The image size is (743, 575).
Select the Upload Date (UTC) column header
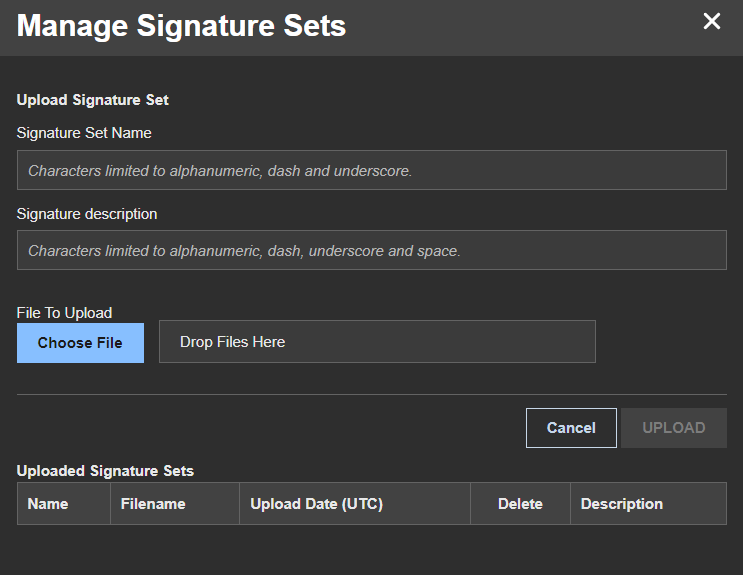tap(355, 503)
